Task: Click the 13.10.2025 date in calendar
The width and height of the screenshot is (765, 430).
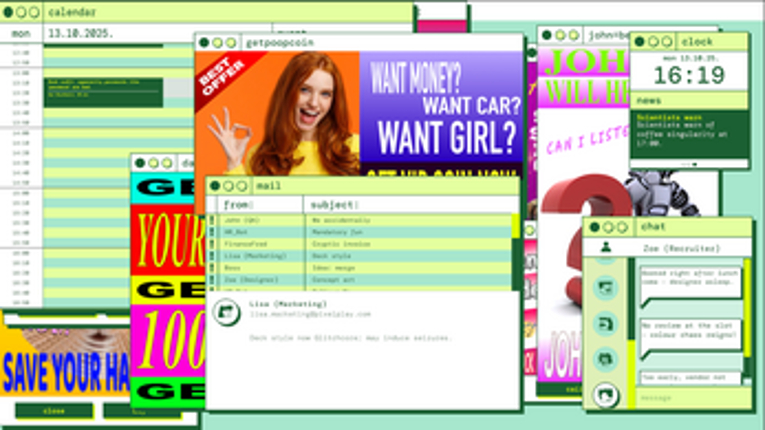Action: click(x=81, y=34)
